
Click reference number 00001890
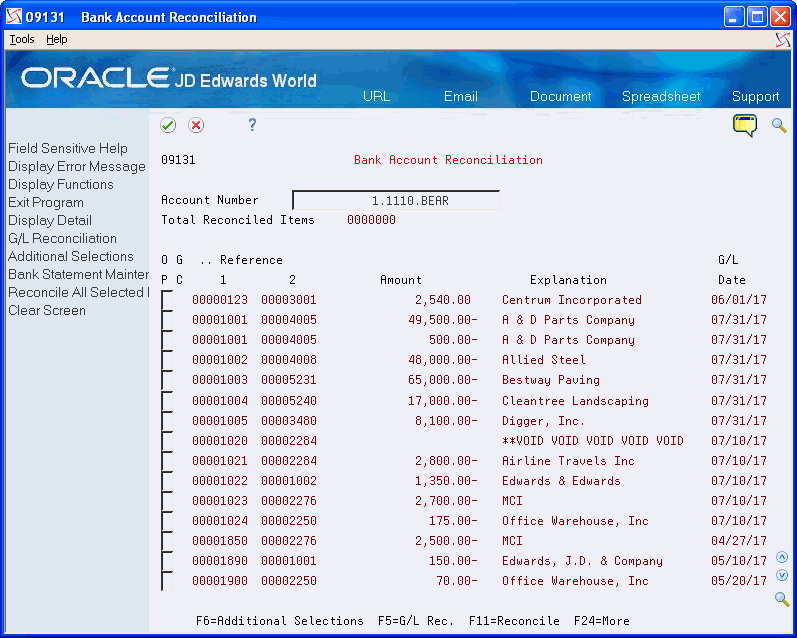pyautogui.click(x=220, y=561)
